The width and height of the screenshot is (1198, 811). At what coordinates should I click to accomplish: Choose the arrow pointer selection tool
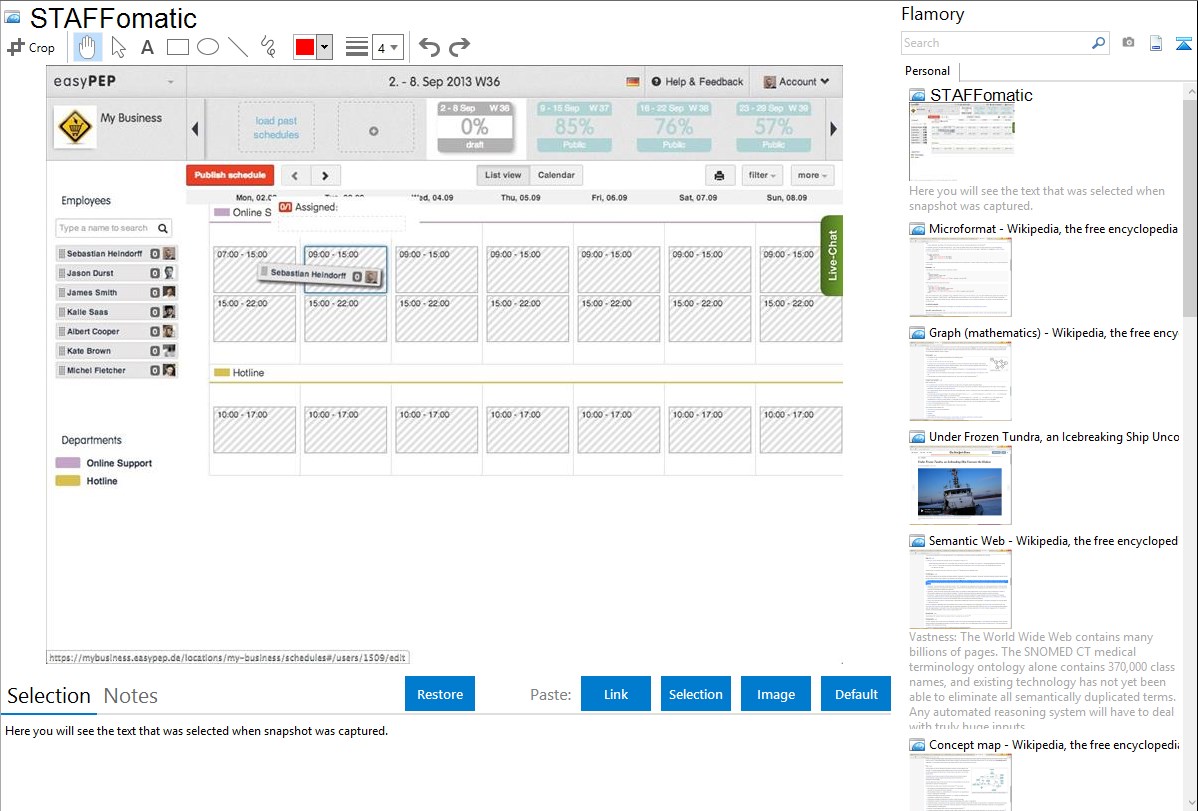click(118, 47)
